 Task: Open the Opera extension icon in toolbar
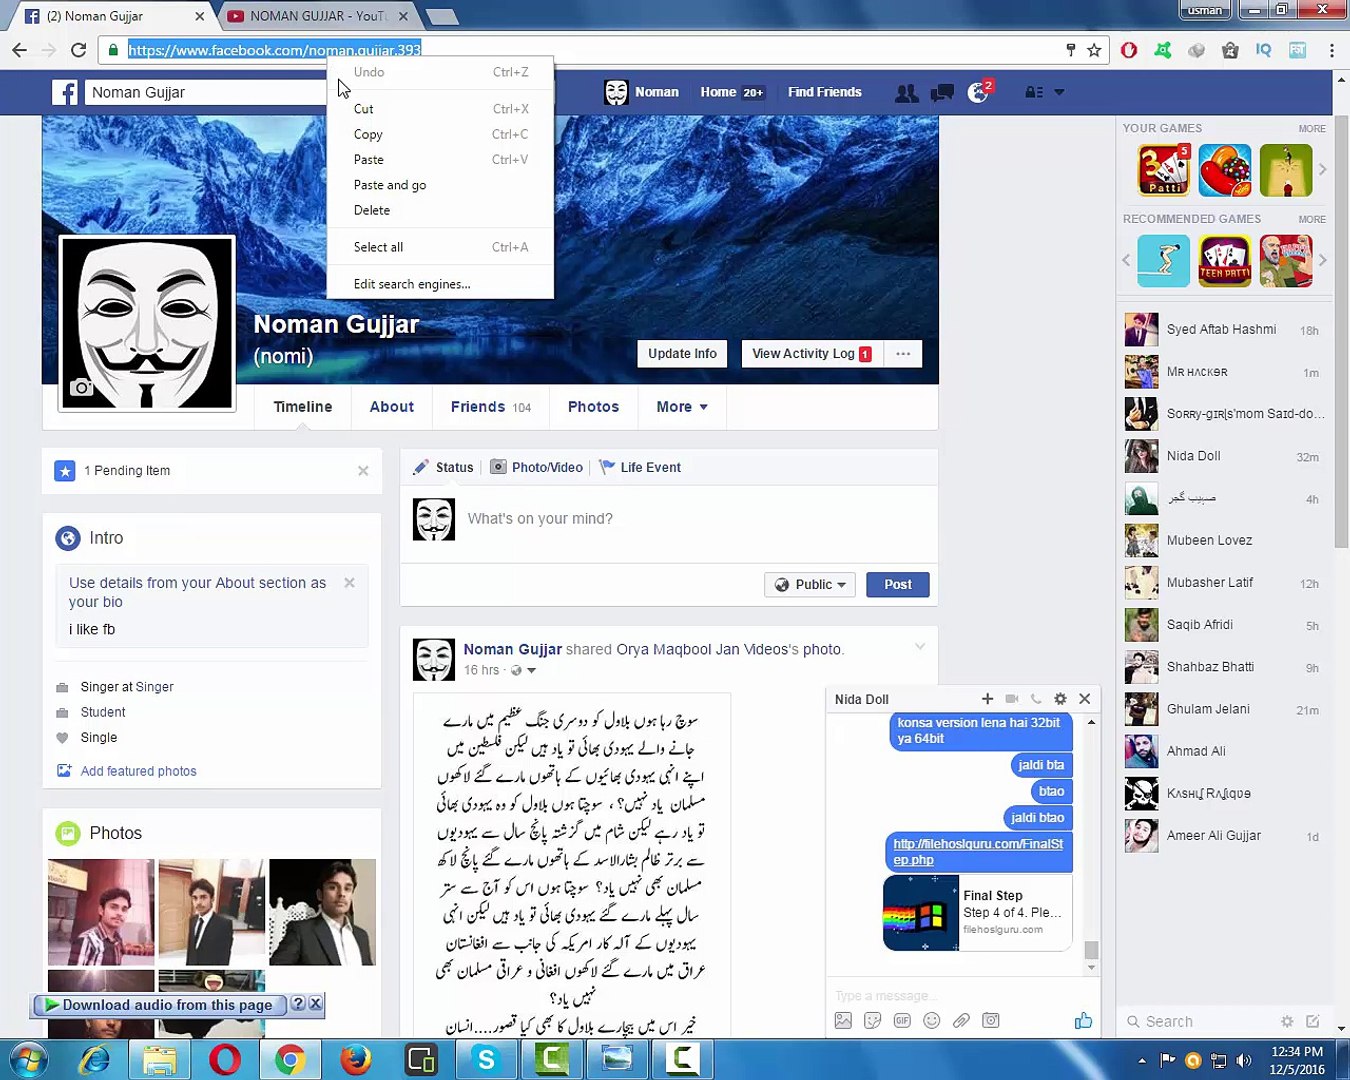click(x=1129, y=50)
